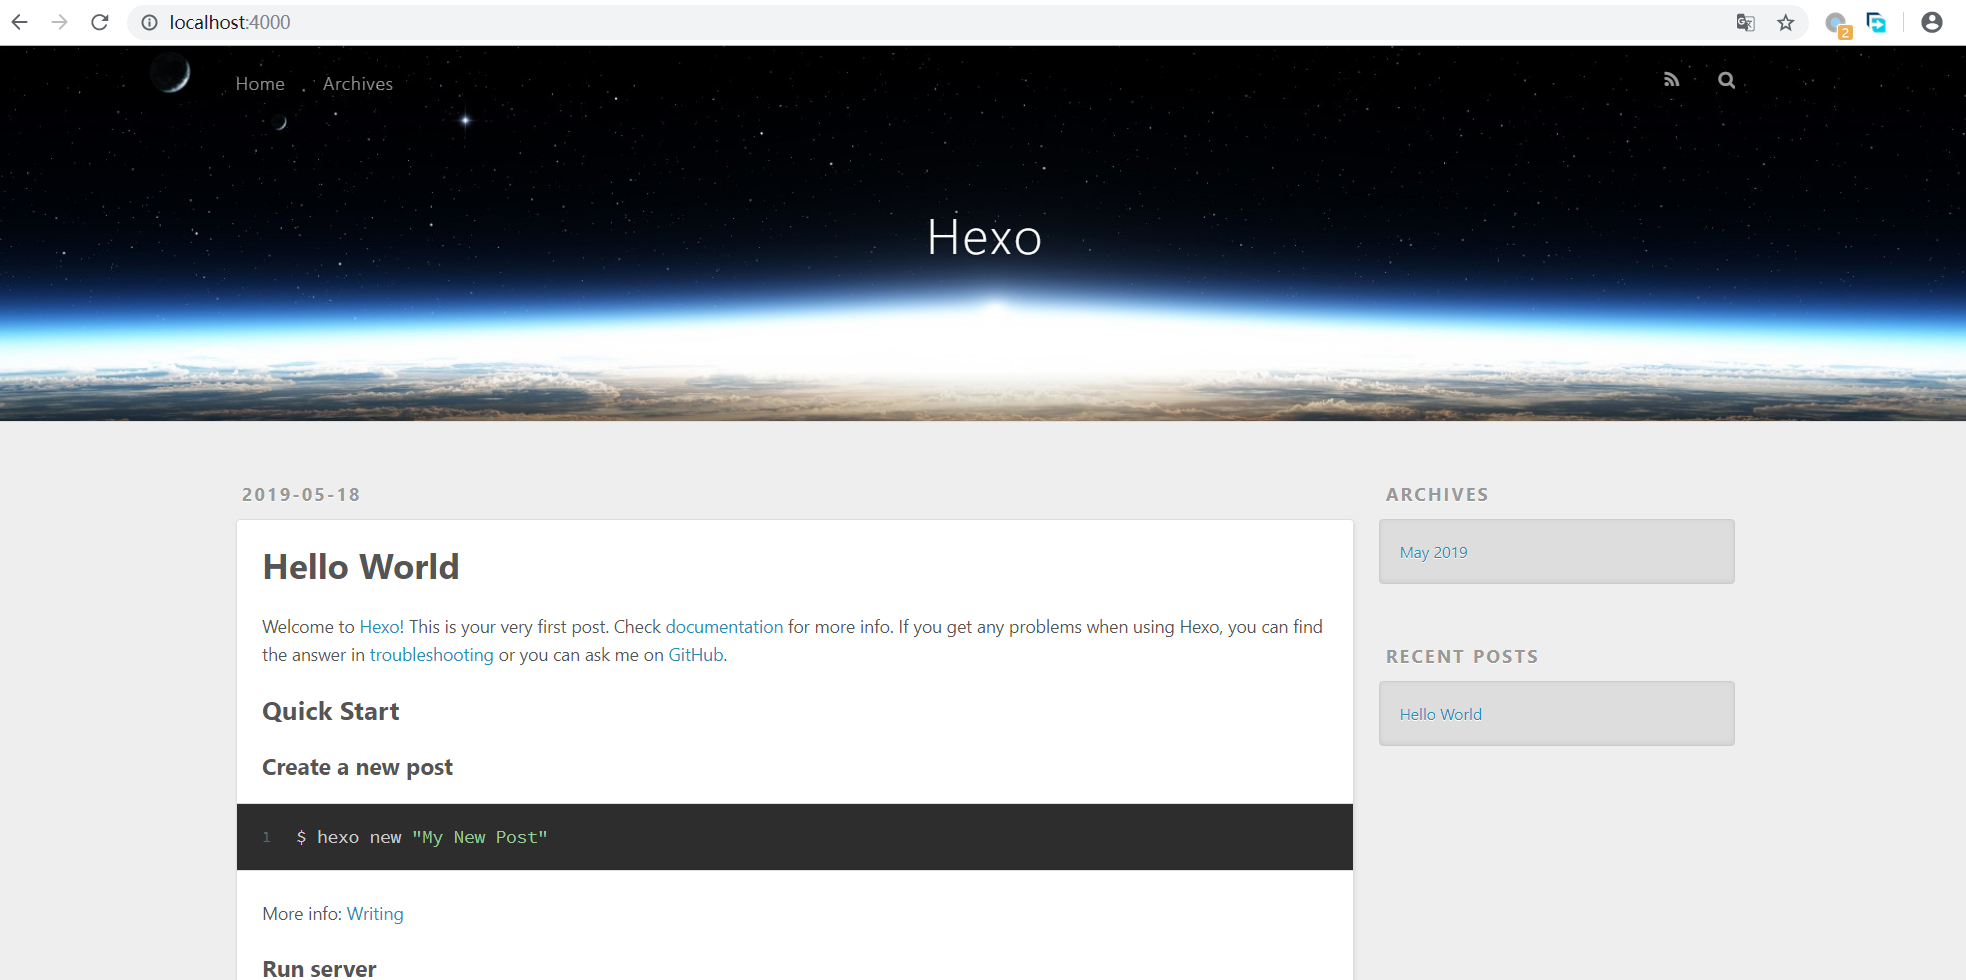Click the ARCHIVES widget heading

pos(1437,494)
